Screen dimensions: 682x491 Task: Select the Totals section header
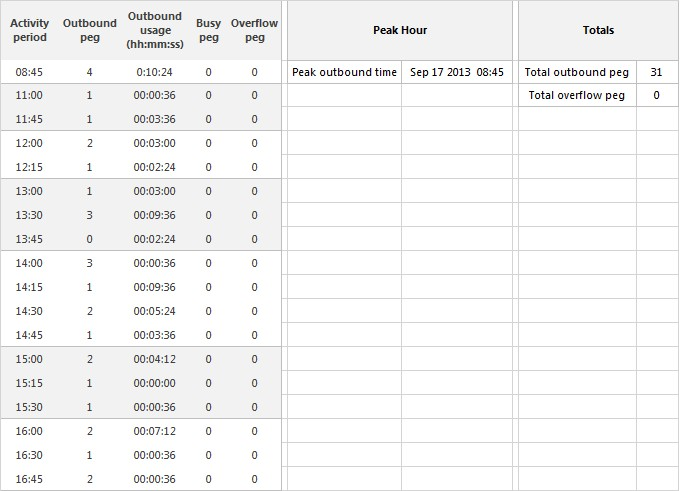(598, 30)
